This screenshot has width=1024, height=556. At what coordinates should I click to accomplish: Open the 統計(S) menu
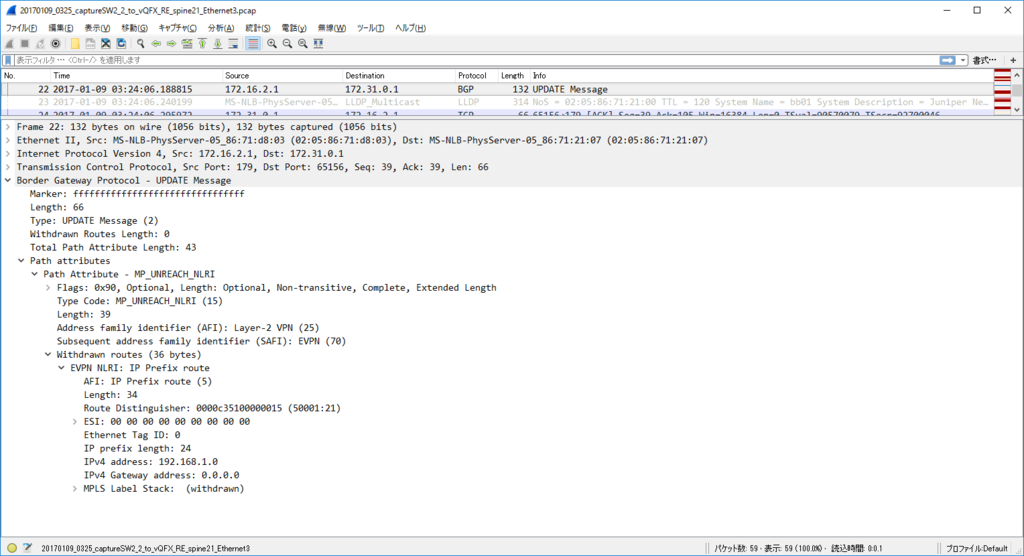(x=257, y=28)
